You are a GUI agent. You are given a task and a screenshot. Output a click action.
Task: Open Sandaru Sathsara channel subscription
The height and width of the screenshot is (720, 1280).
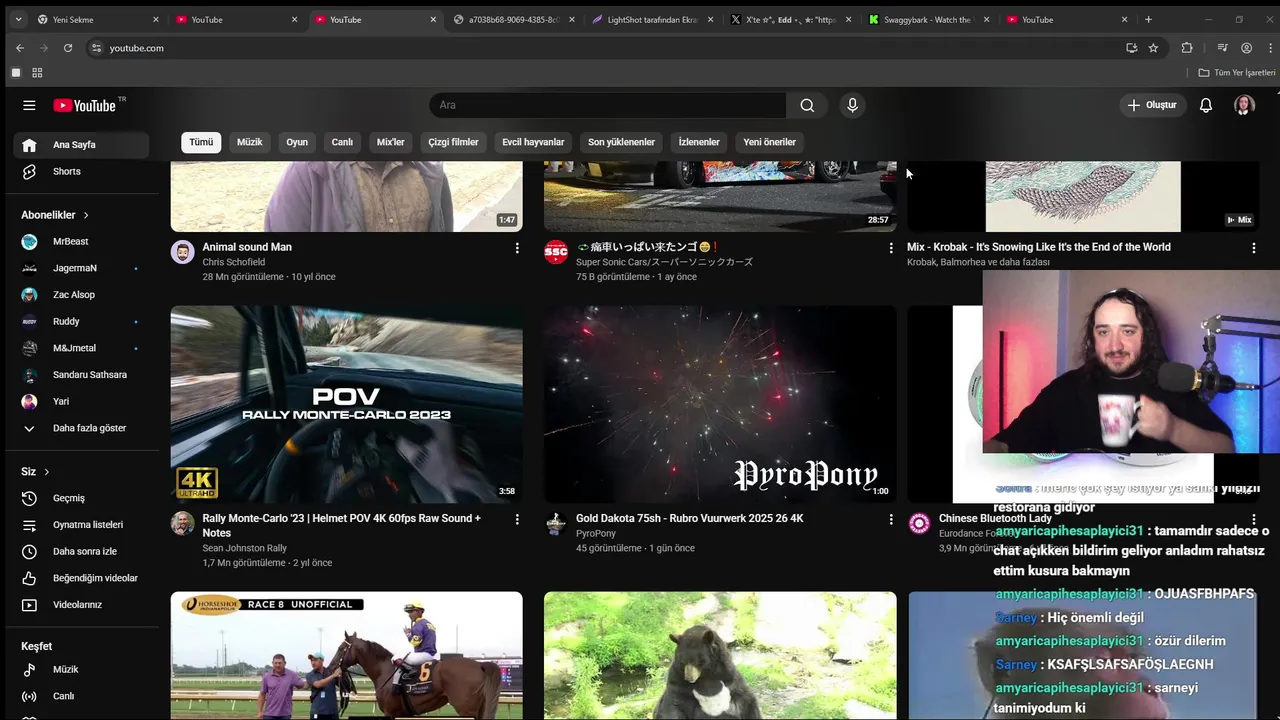[81, 375]
